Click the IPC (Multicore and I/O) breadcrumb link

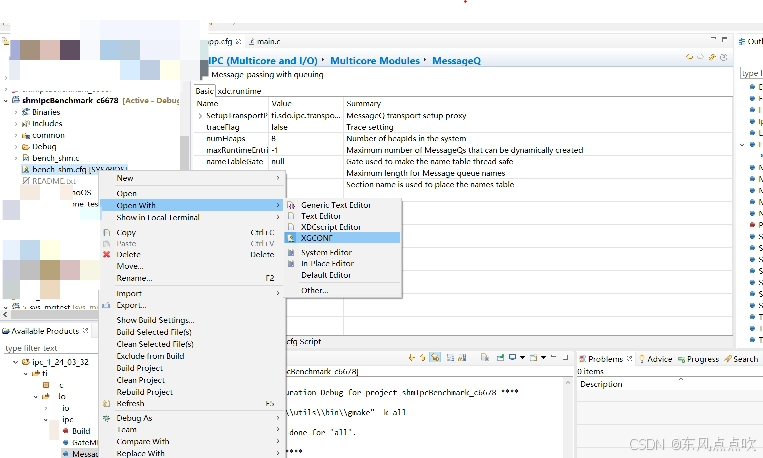point(263,61)
